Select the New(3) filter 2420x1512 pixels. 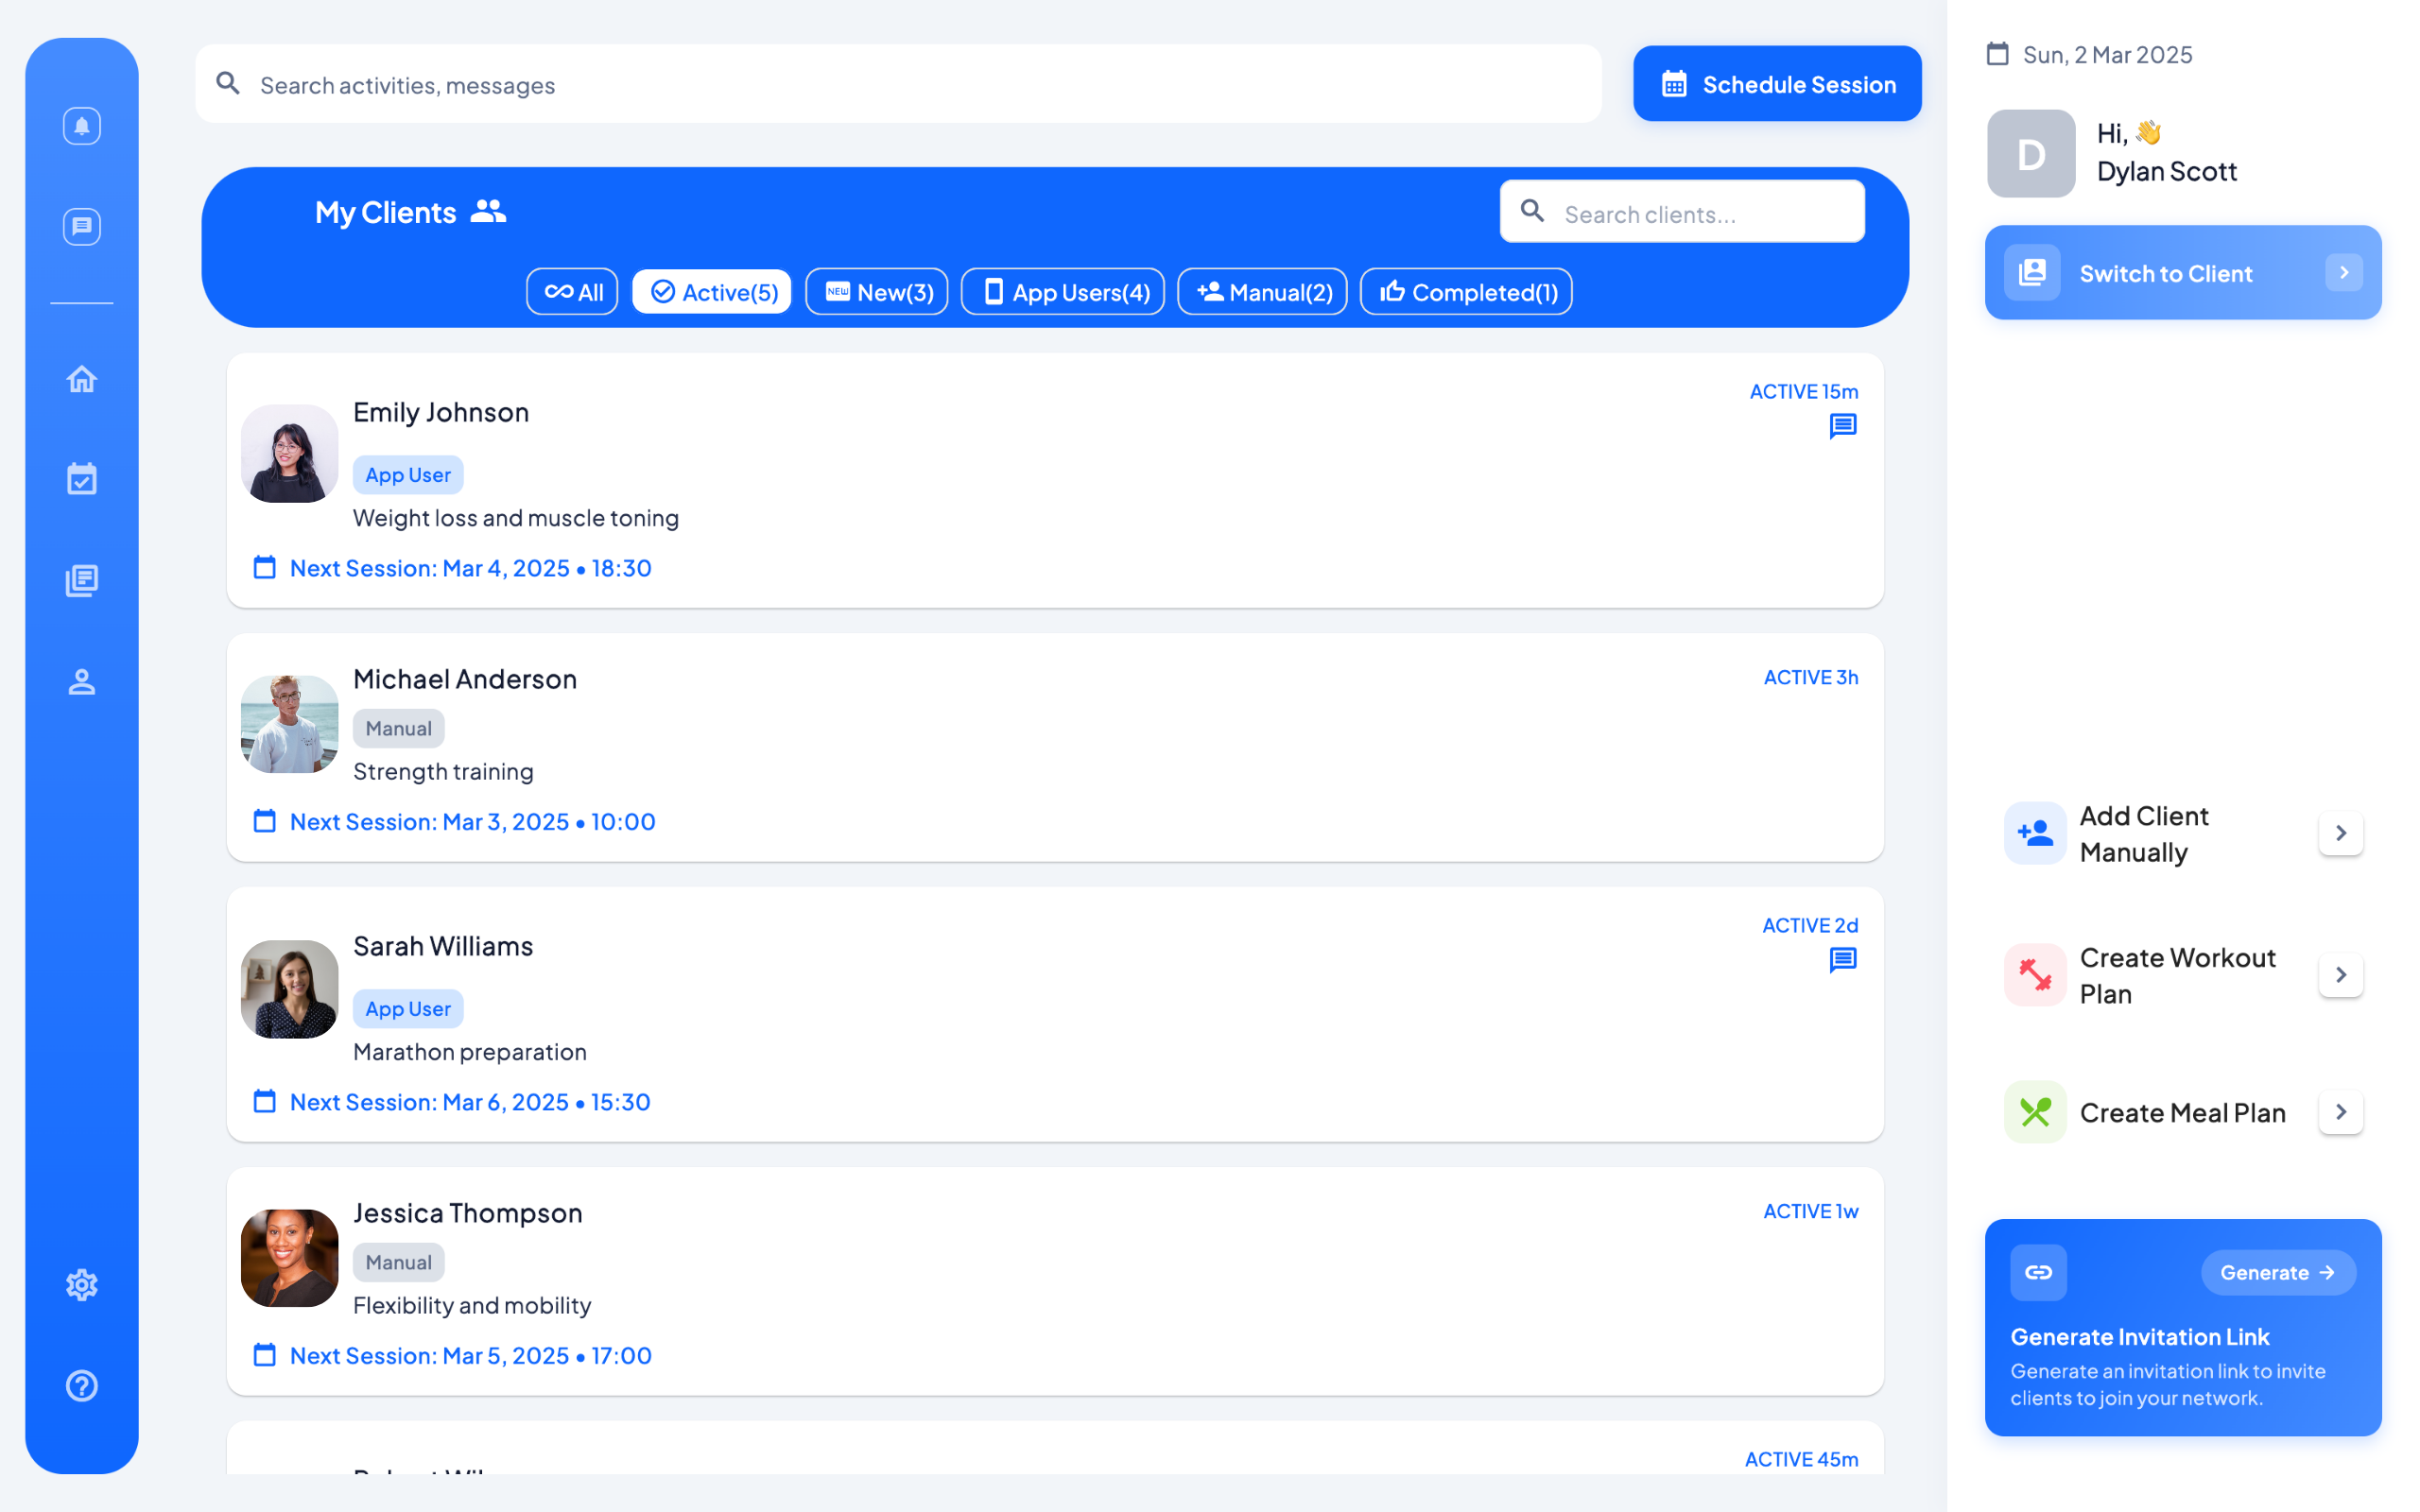coord(877,292)
